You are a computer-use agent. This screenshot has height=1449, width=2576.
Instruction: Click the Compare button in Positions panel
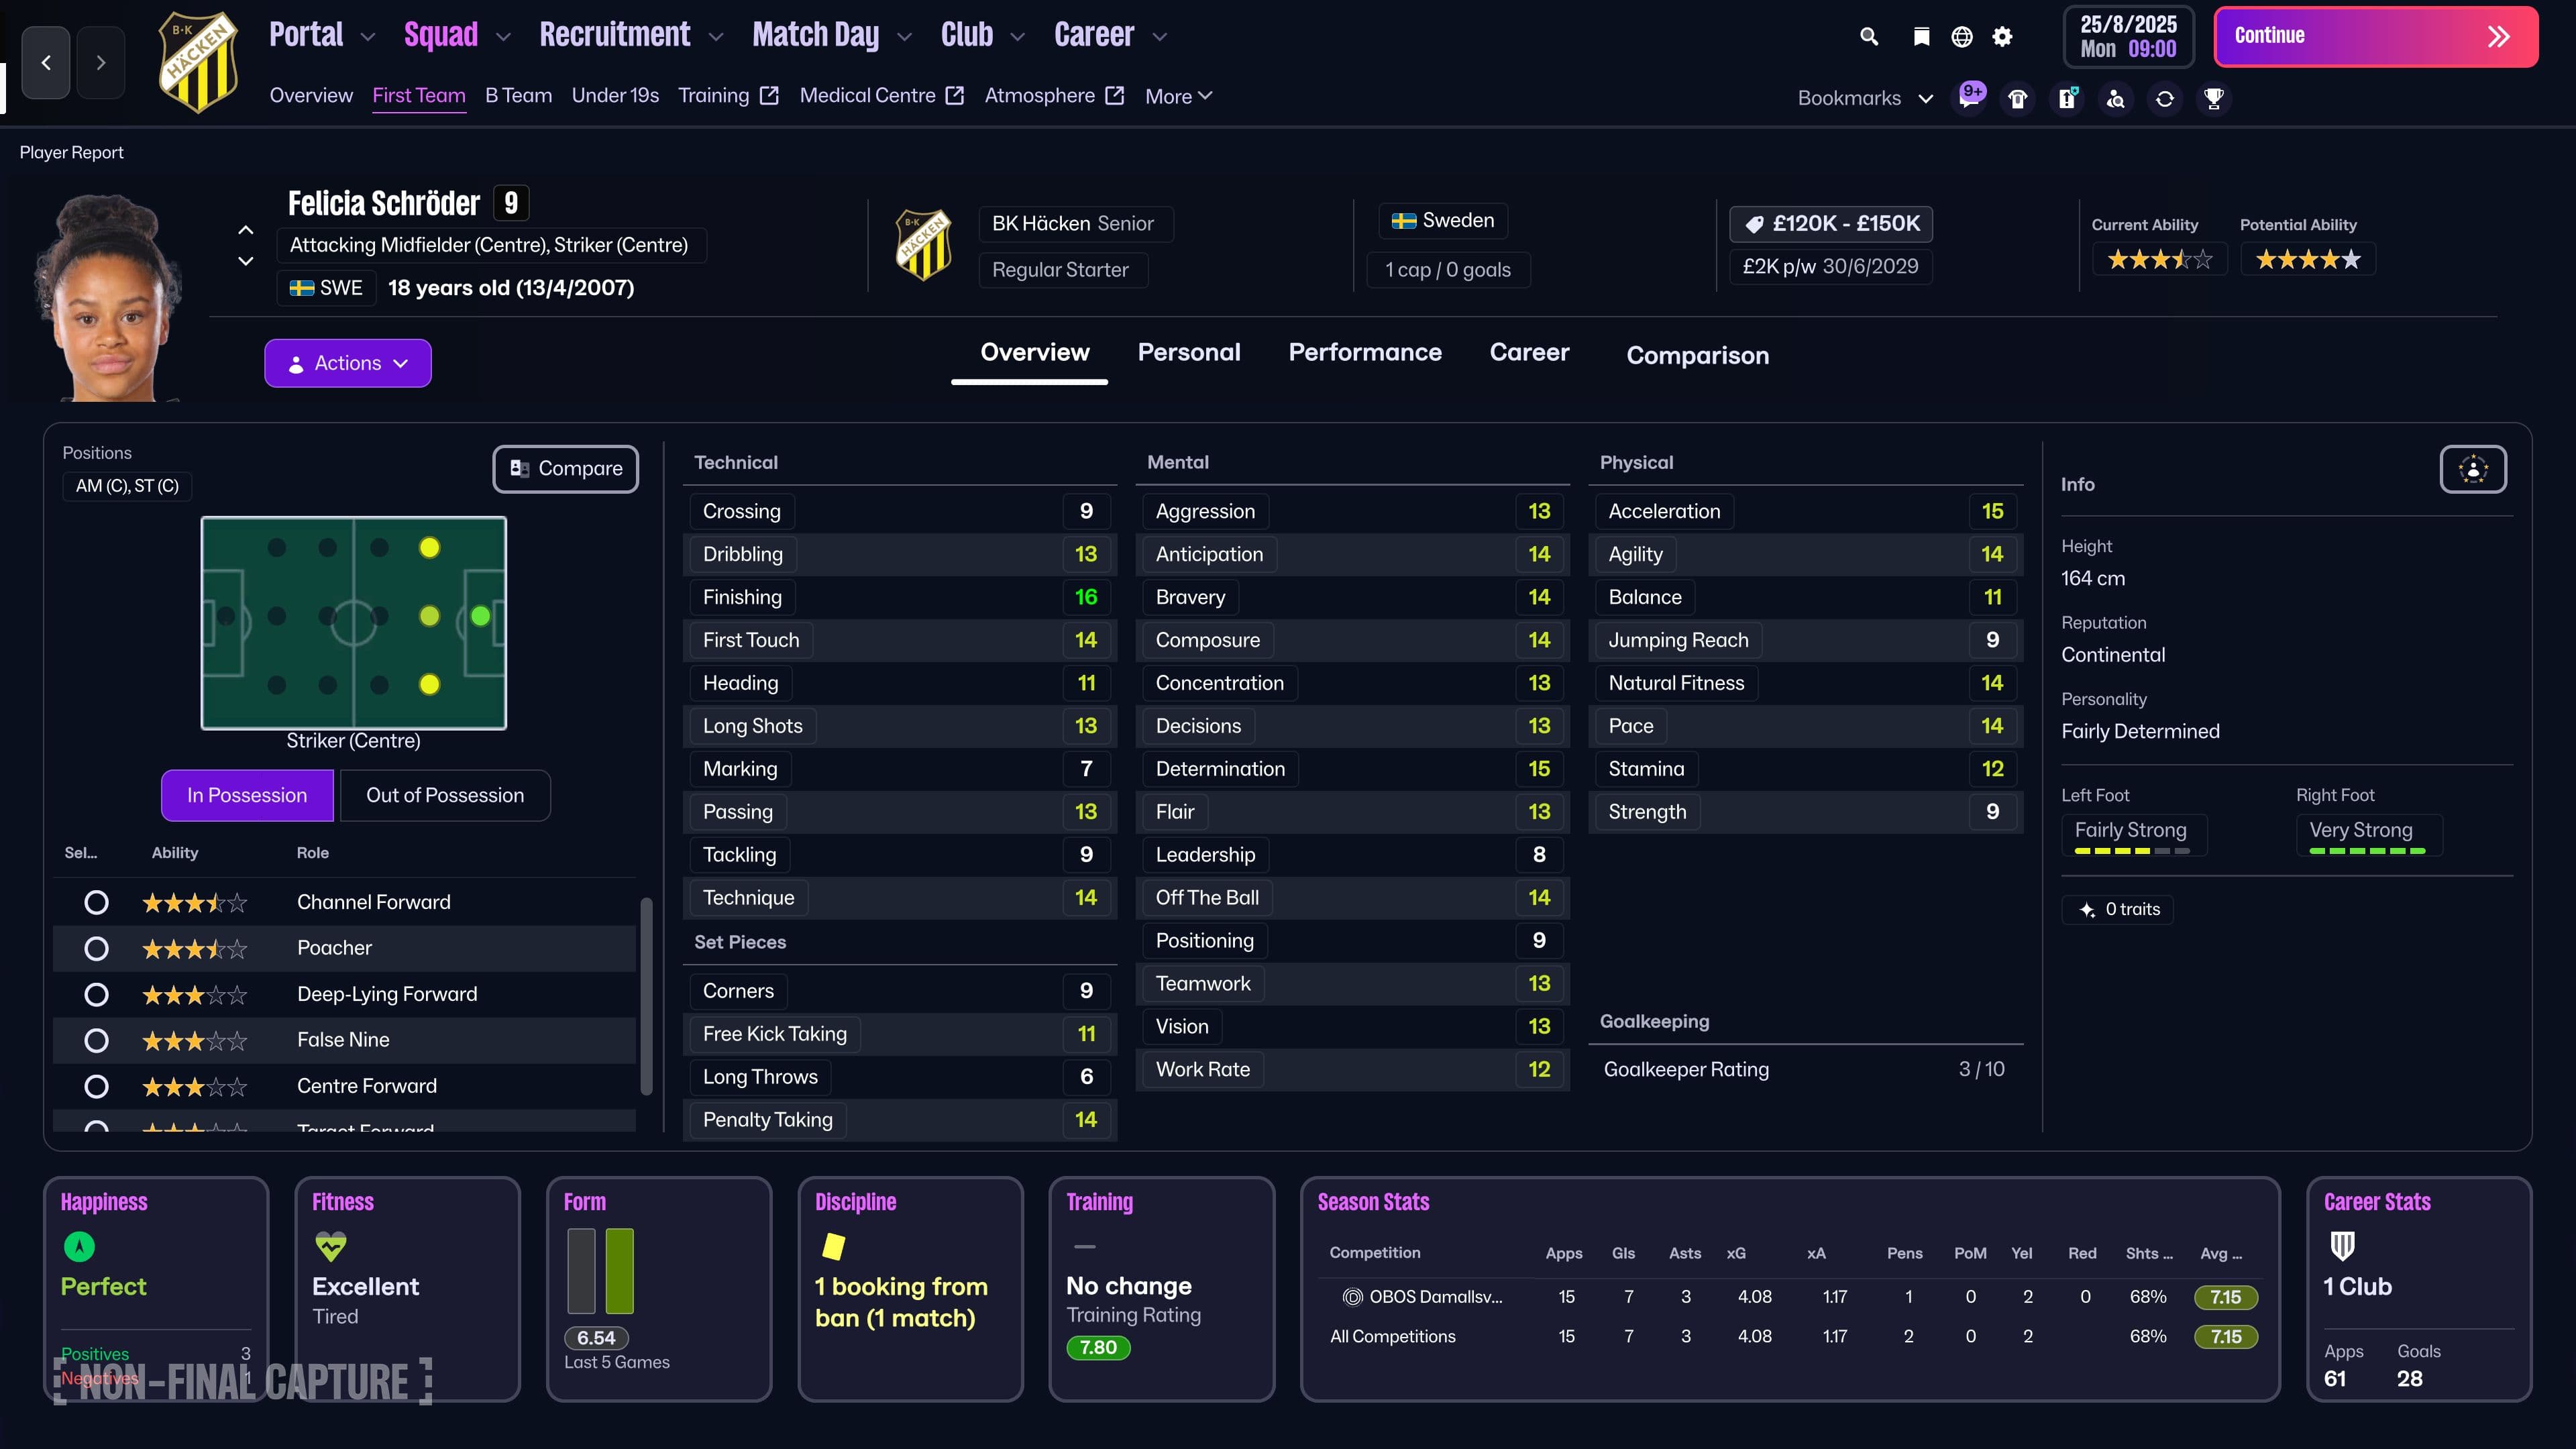[x=565, y=468]
